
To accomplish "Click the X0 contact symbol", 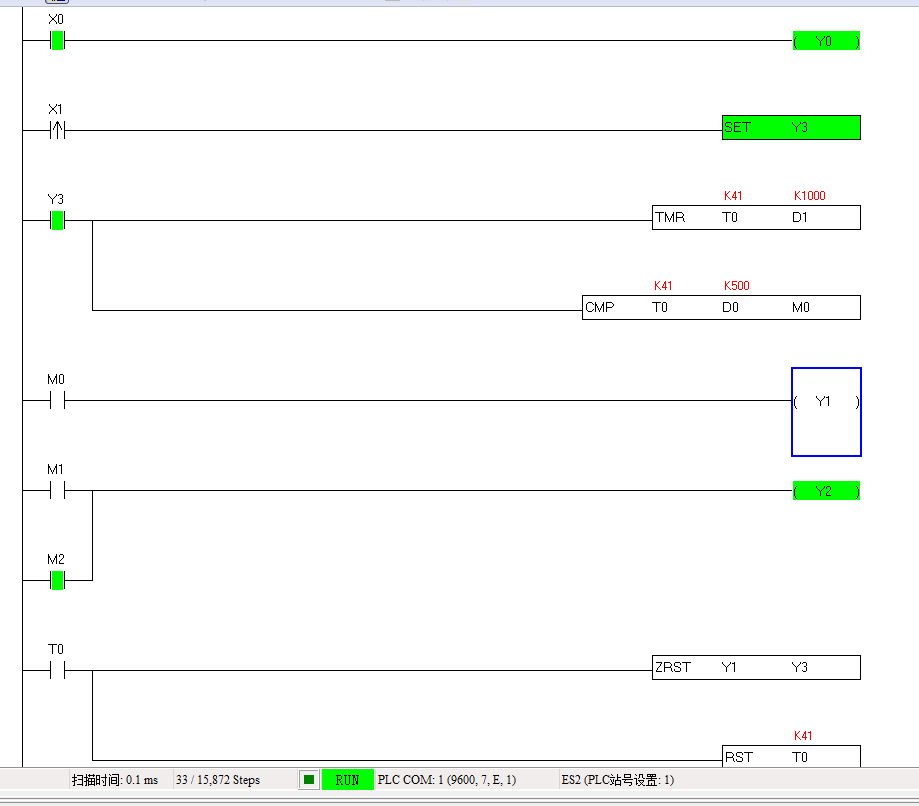I will click(57, 41).
